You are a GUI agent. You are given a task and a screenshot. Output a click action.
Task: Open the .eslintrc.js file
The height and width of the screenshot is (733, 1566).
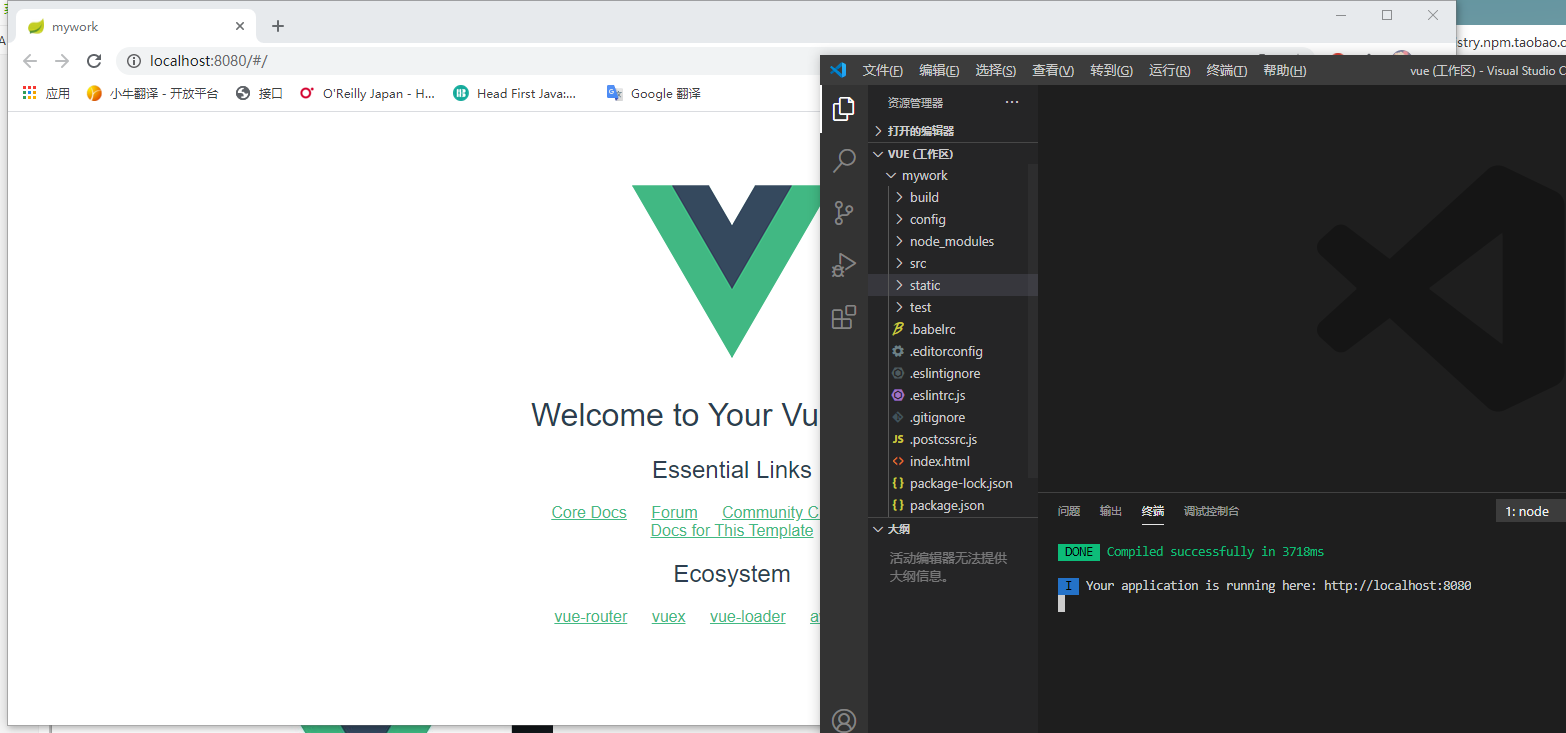point(953,395)
